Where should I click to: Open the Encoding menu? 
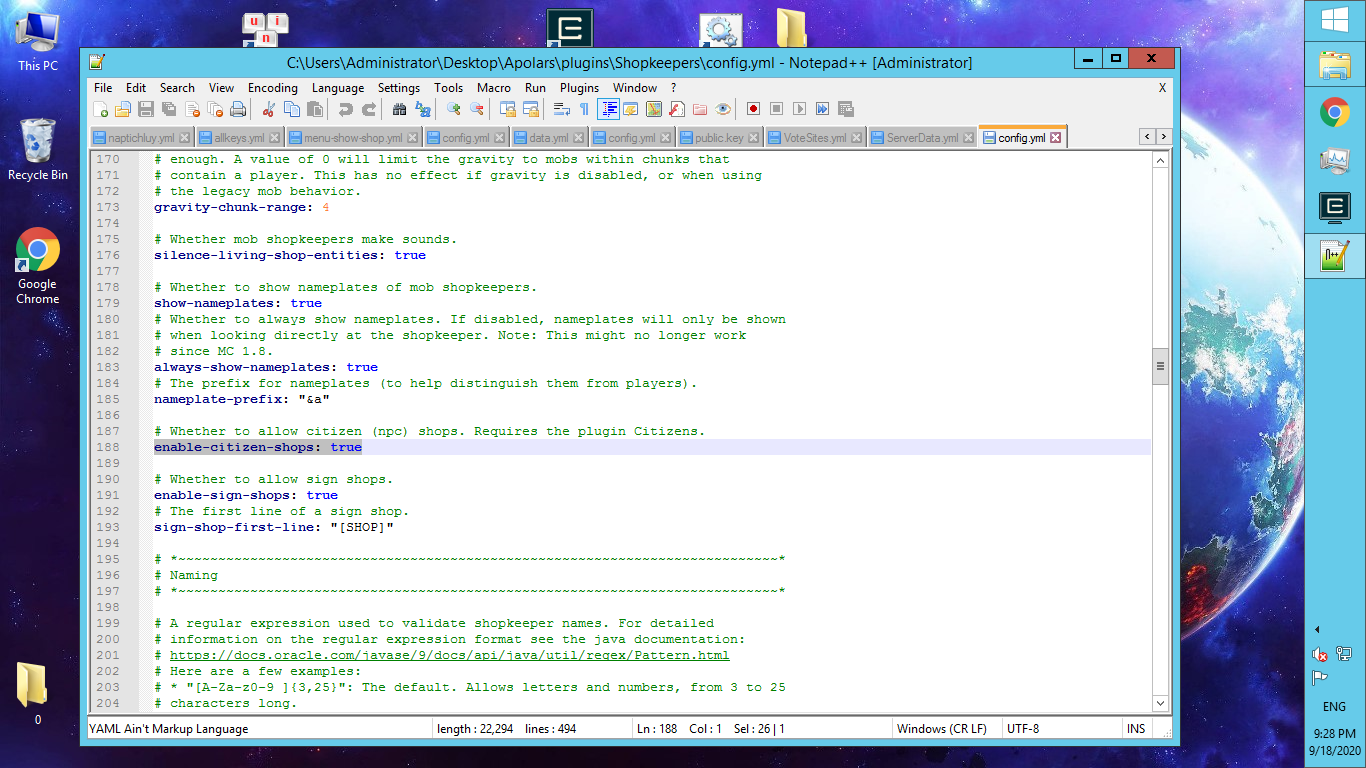coord(272,88)
